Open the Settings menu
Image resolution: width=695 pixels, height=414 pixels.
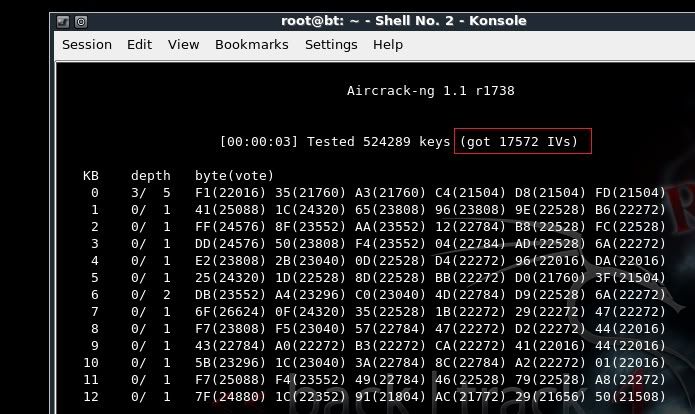pyautogui.click(x=331, y=45)
